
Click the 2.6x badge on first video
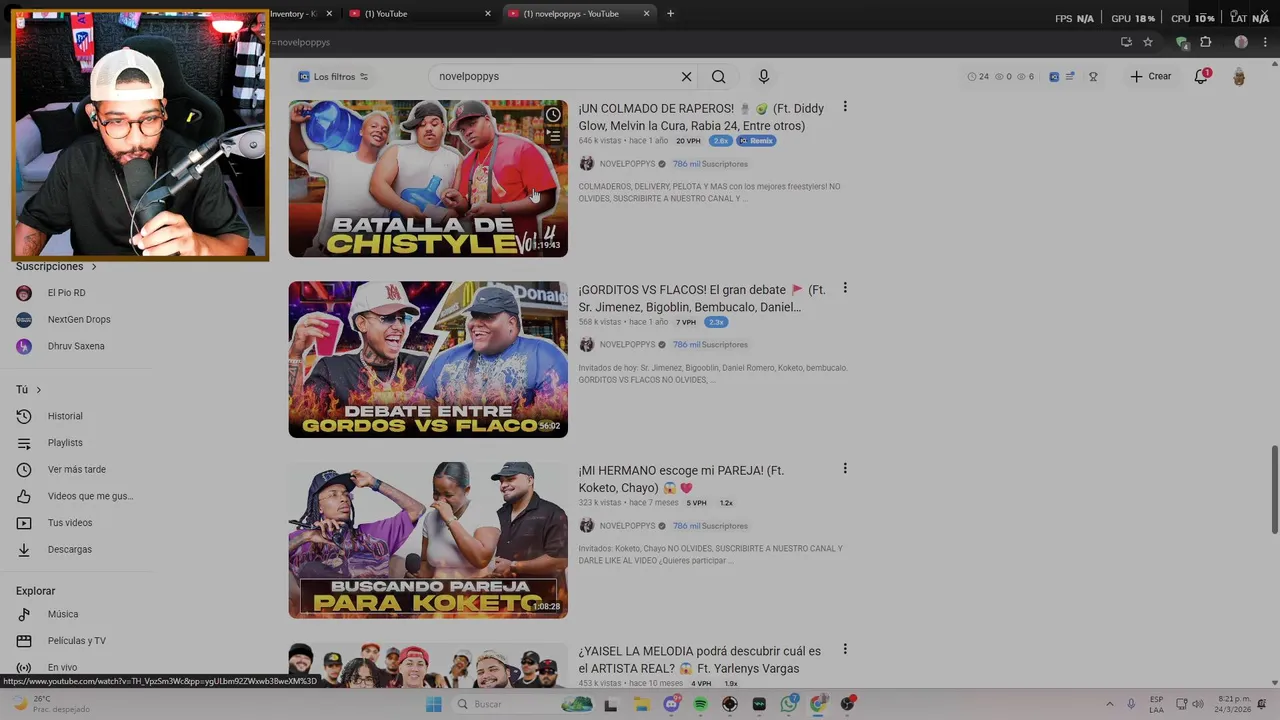tap(720, 141)
